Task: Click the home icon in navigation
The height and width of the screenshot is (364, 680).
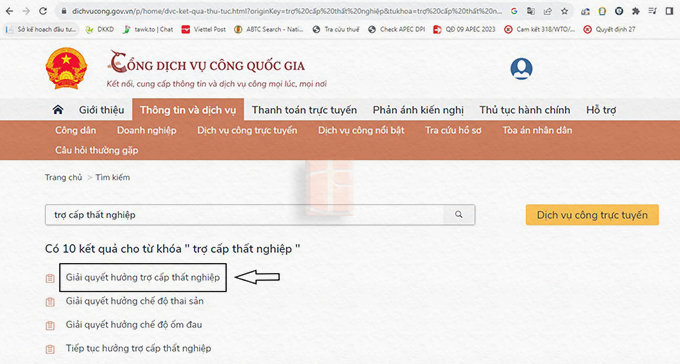Action: click(x=58, y=110)
